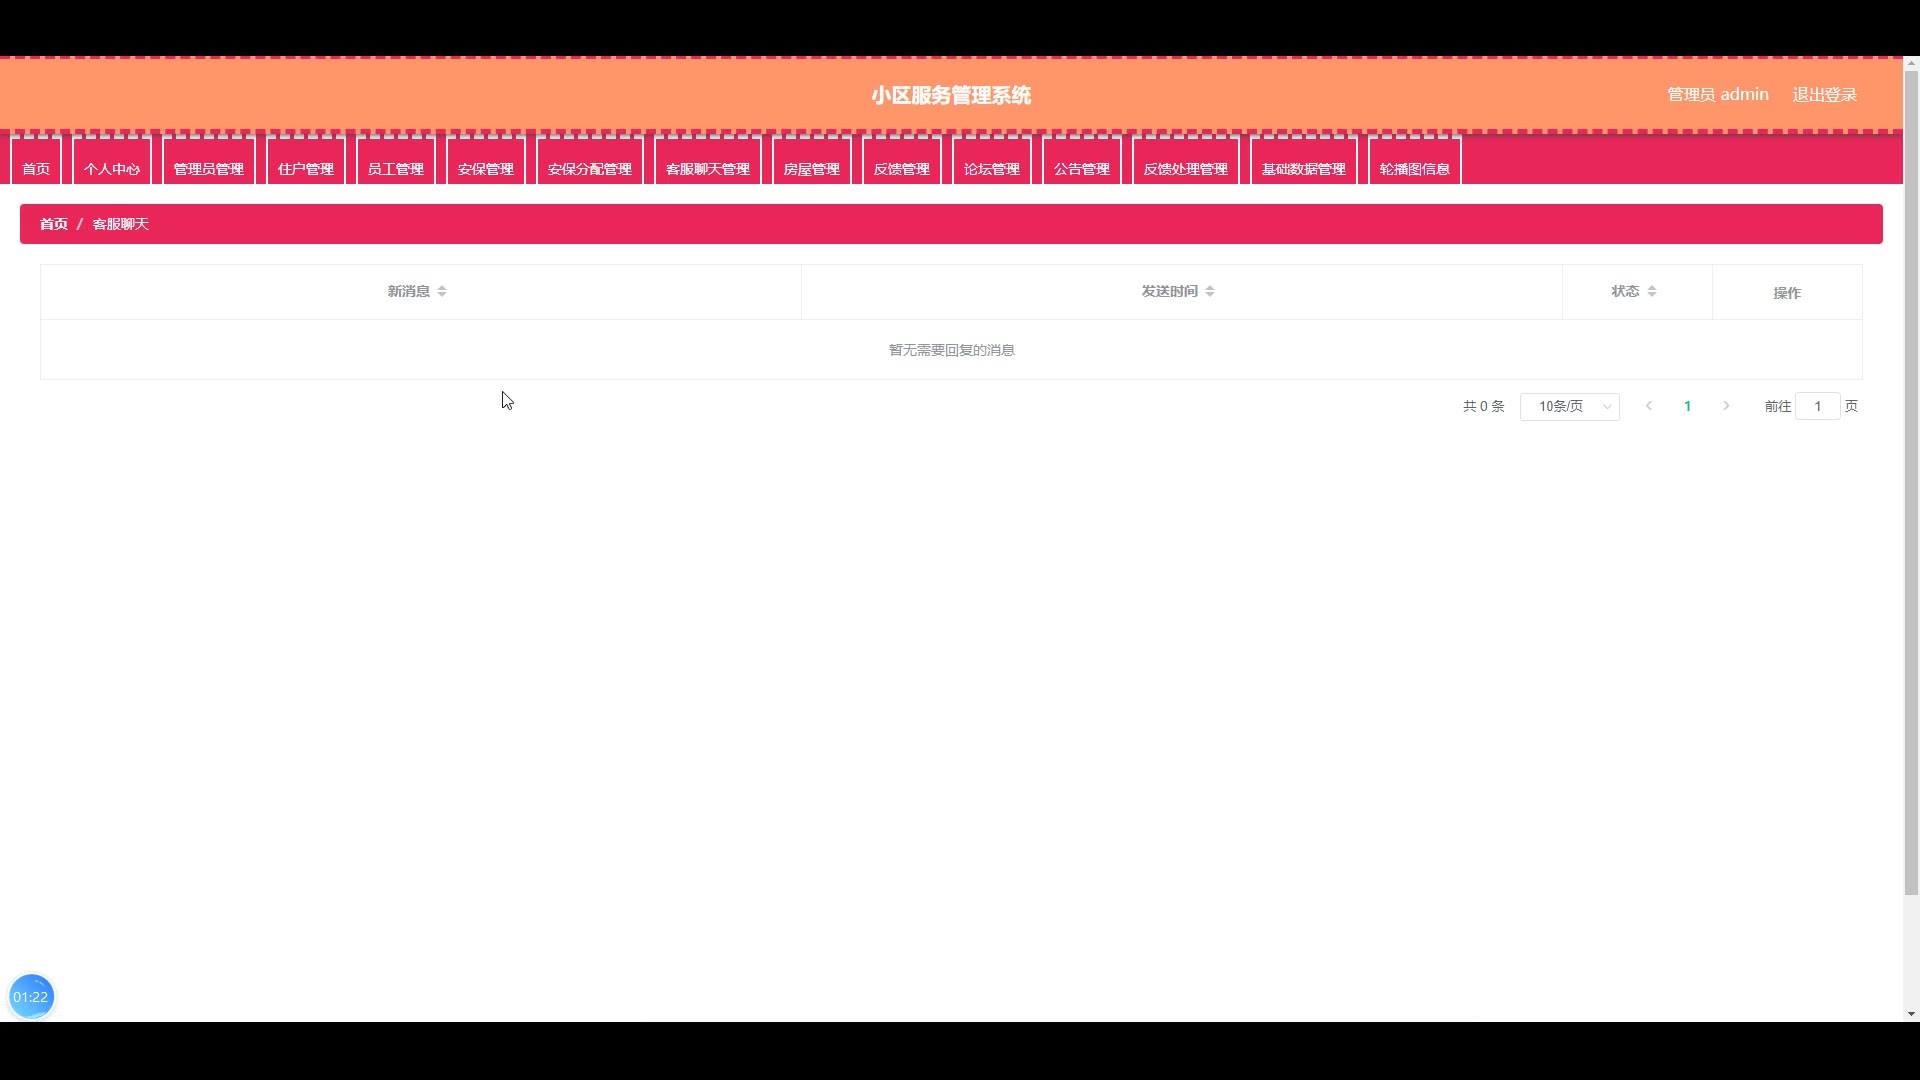This screenshot has height=1080, width=1920.
Task: Focus the 前往 page number input
Action: click(x=1817, y=406)
